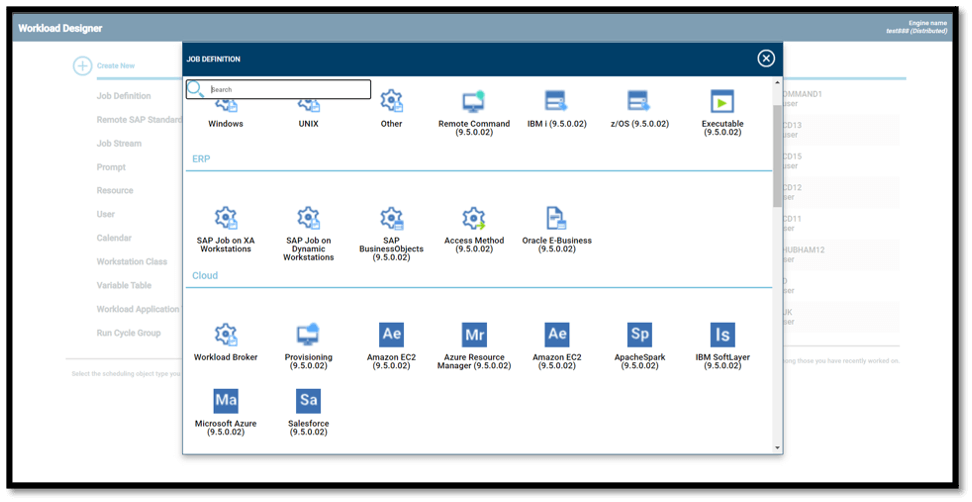The height and width of the screenshot is (502, 972).
Task: Open the SAP BusinessObjects (9.5.0.02) icon
Action: pyautogui.click(x=391, y=218)
